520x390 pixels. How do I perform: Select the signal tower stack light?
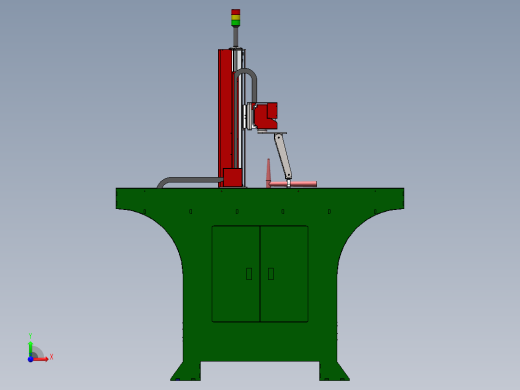tap(236, 18)
